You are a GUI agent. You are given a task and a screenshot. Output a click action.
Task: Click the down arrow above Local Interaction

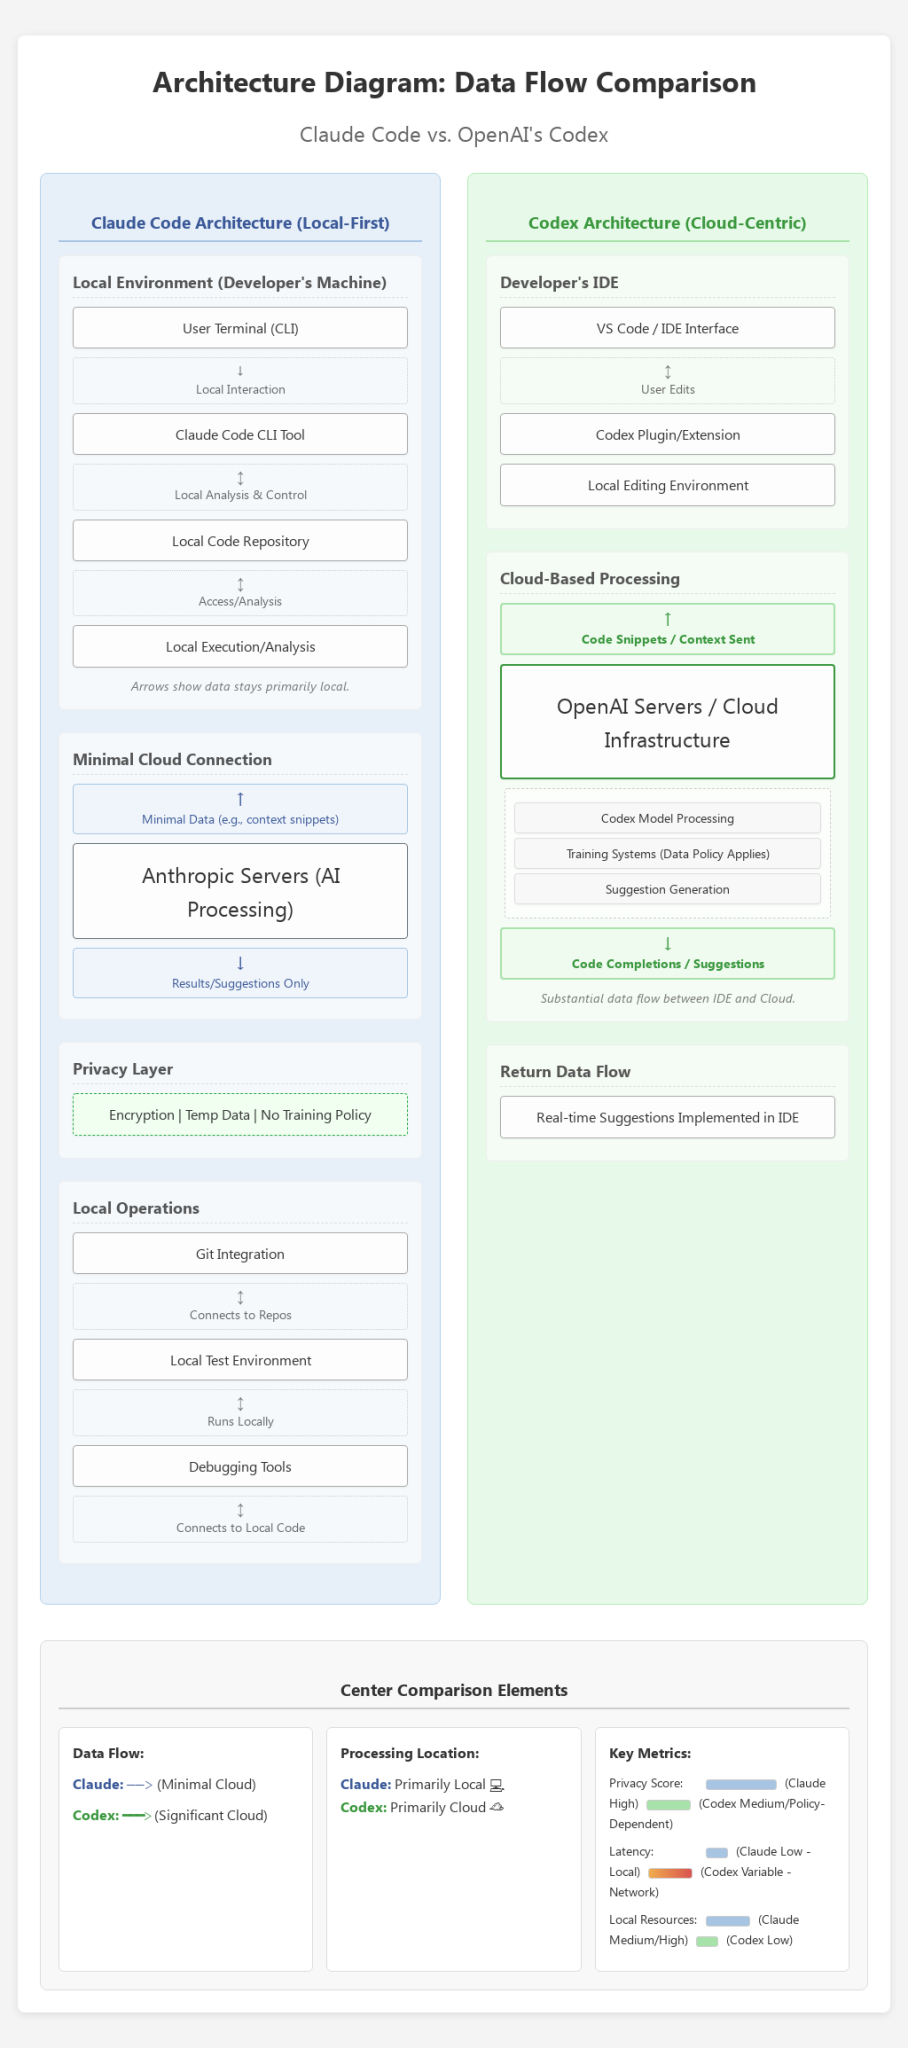(240, 371)
